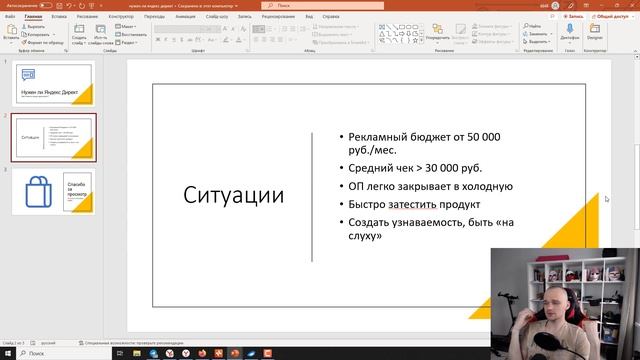Open the Слайд-шоу ribbon tab
The height and width of the screenshot is (360, 640).
tap(217, 17)
